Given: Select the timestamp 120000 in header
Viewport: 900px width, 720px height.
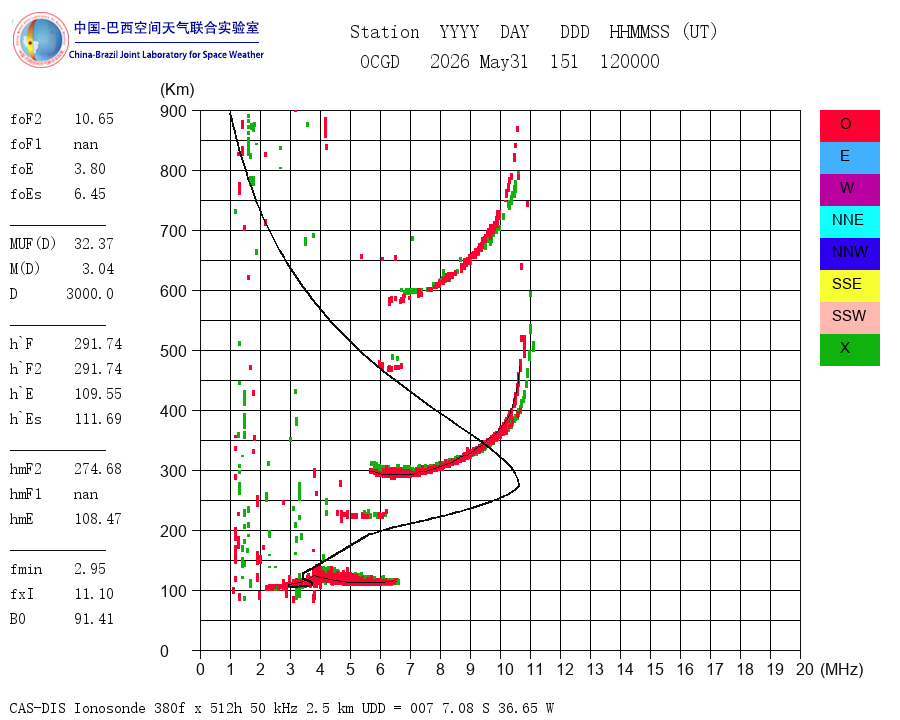Looking at the screenshot, I should [630, 61].
